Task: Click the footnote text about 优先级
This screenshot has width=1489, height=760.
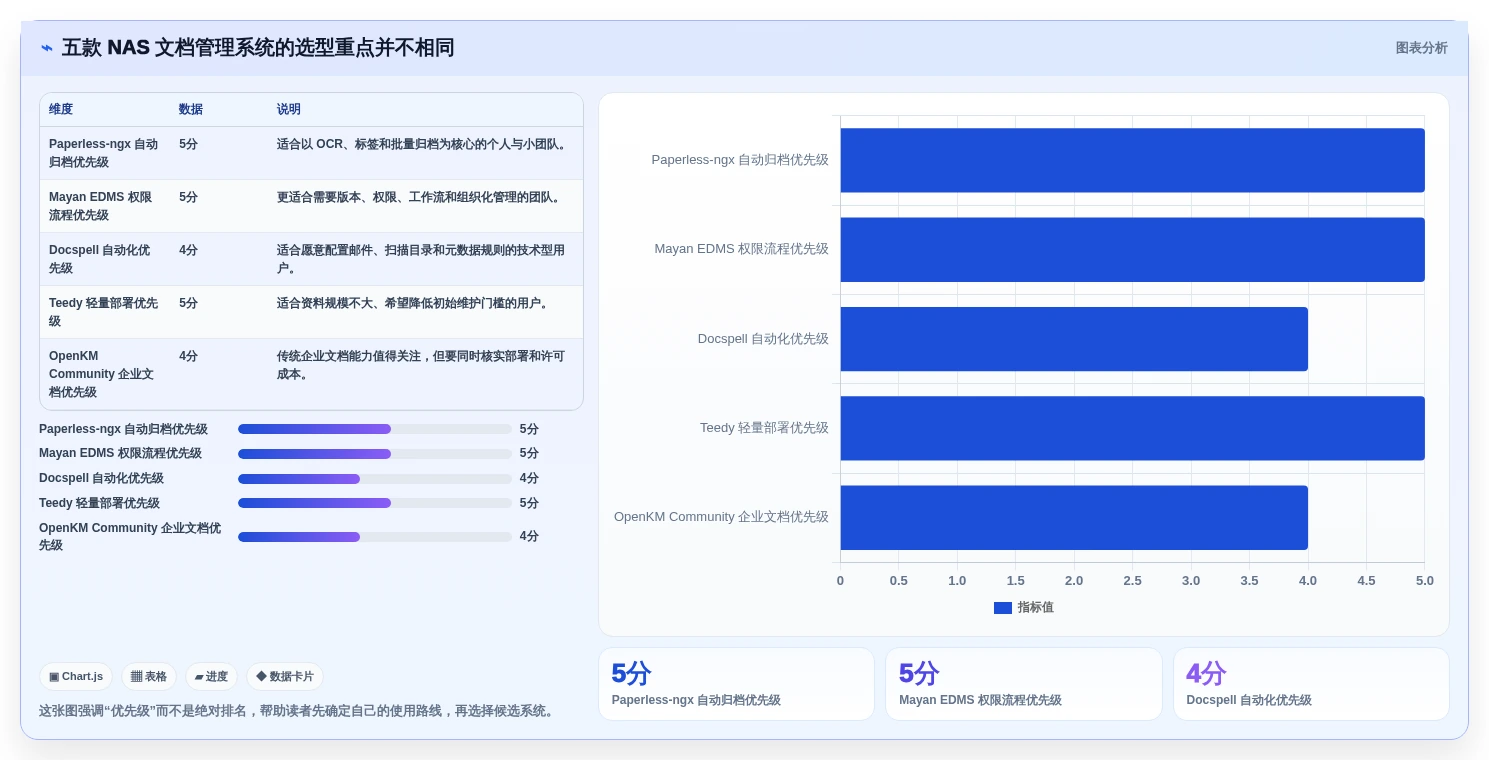Action: (298, 711)
